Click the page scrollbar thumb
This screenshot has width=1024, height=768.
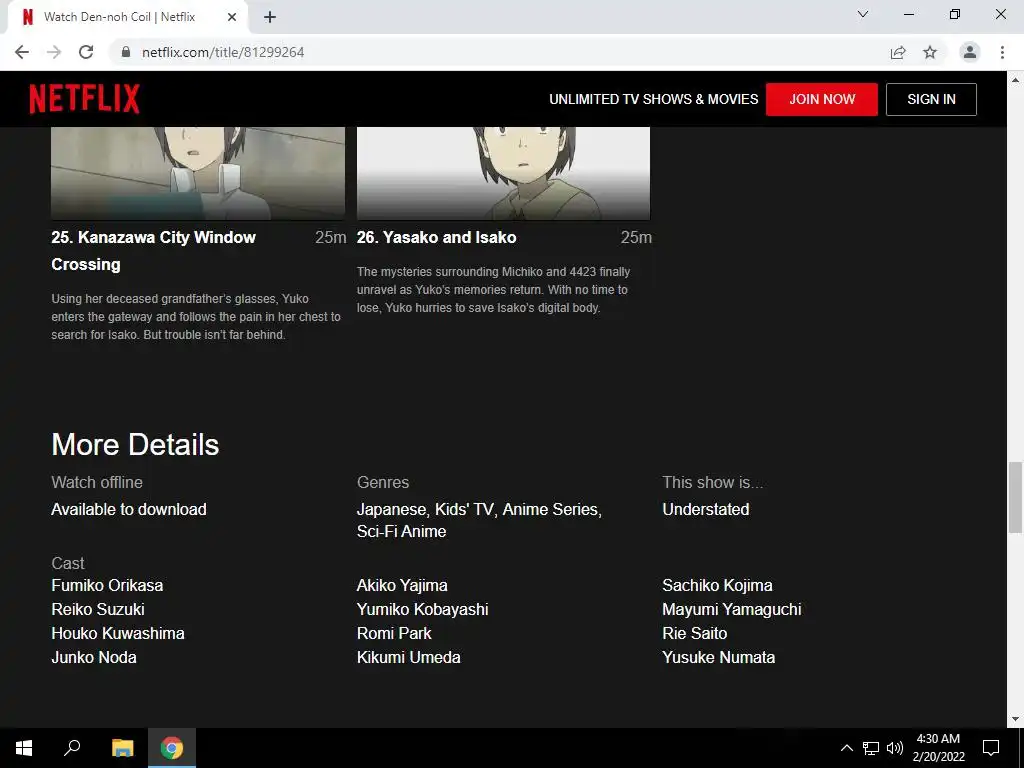1015,497
